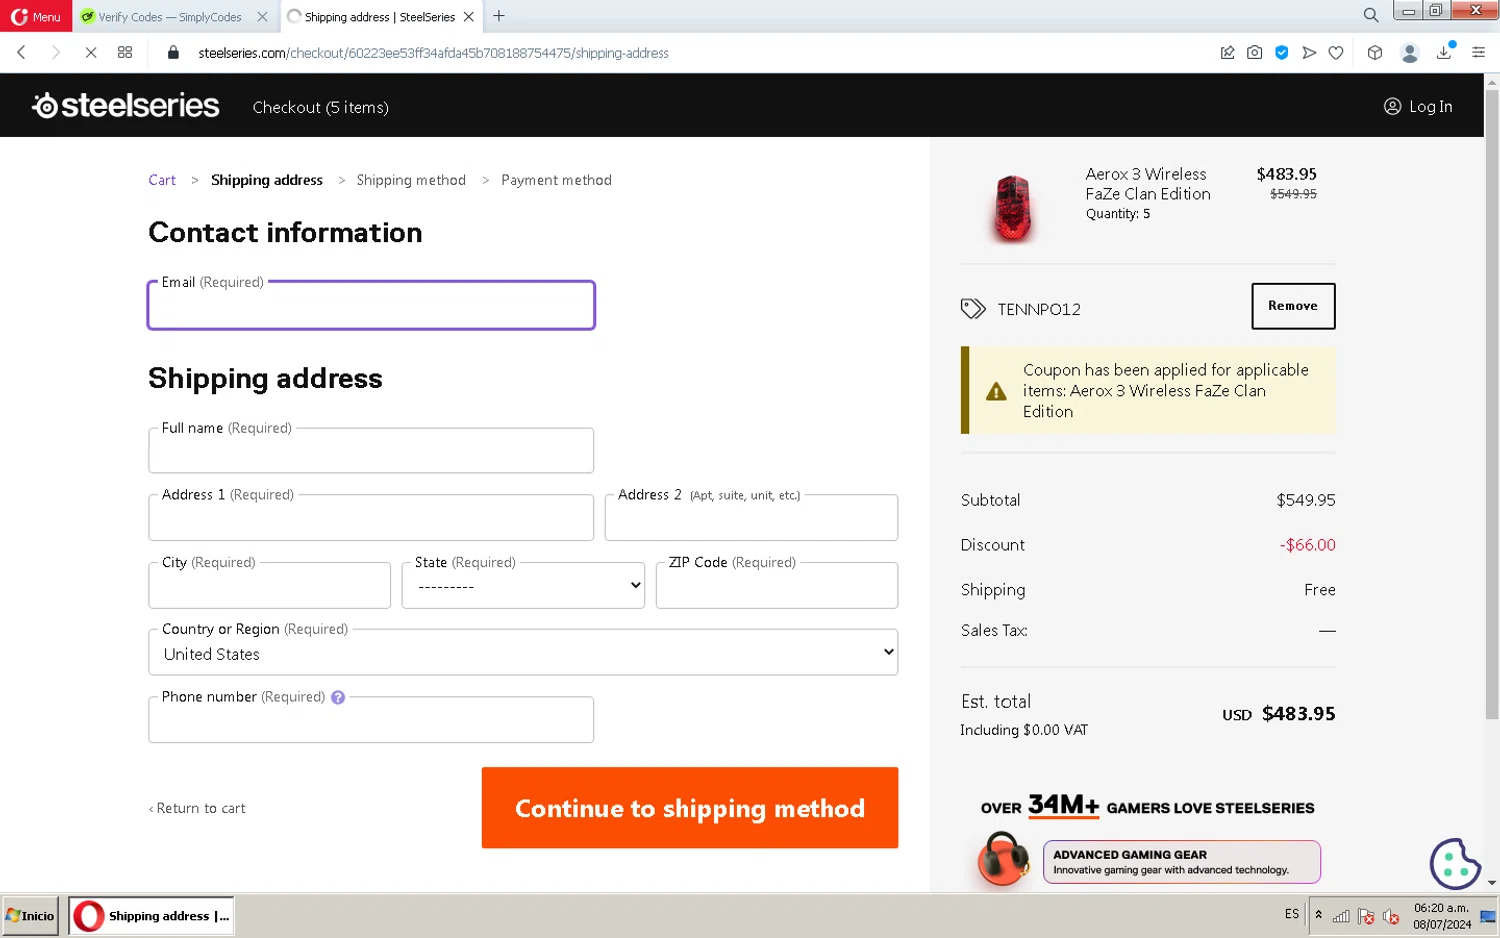
Task: Focus the City field
Action: point(269,585)
